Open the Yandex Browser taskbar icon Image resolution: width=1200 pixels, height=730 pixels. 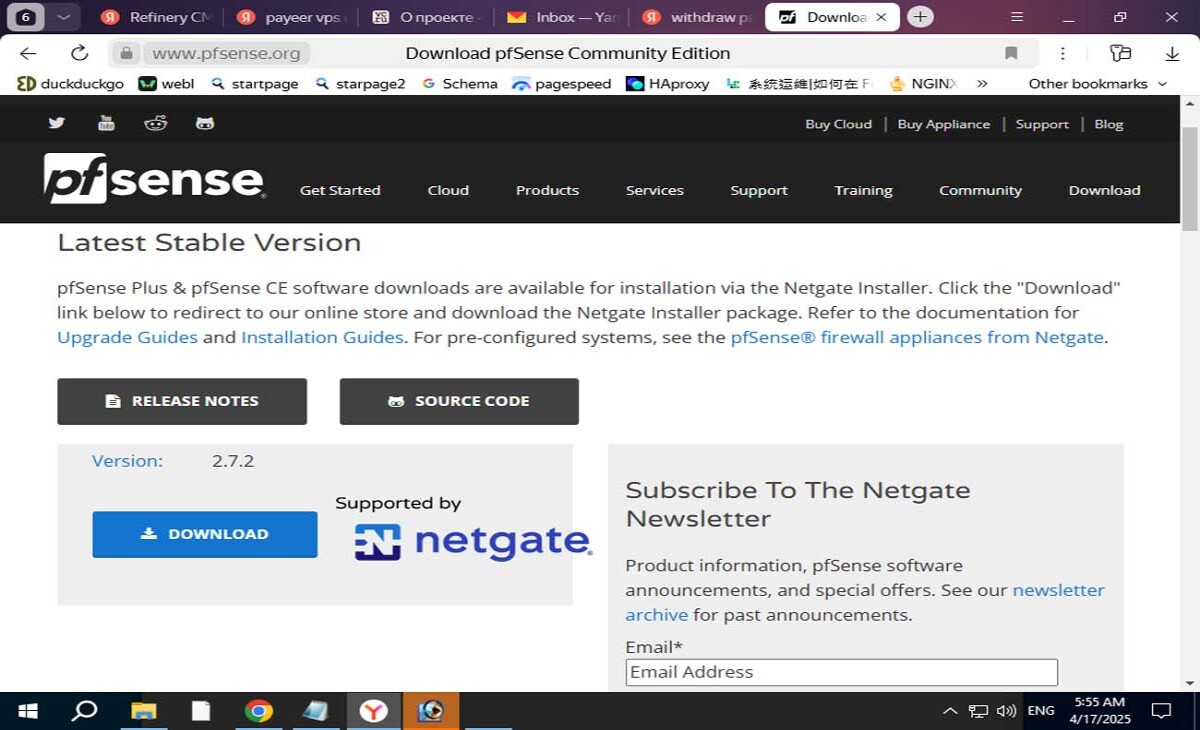tap(374, 711)
